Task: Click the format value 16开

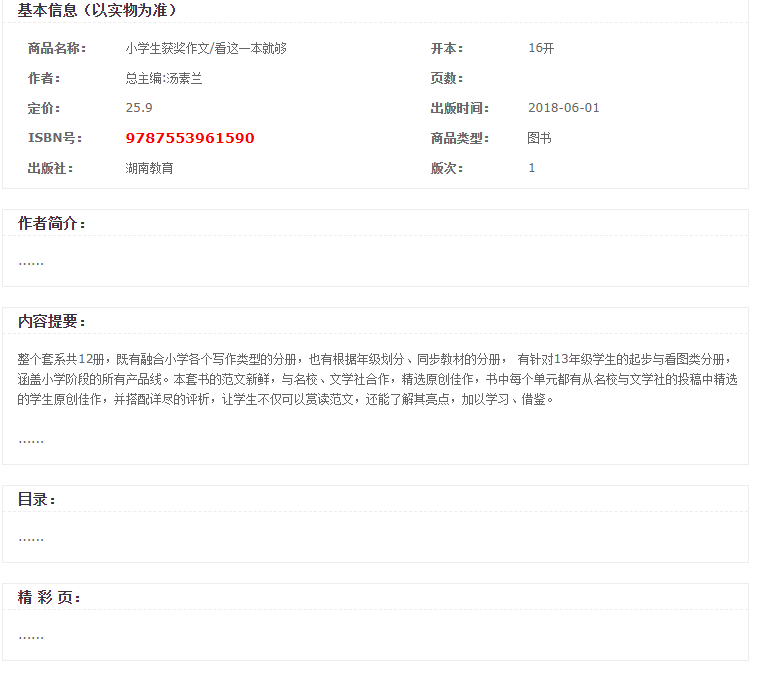Action: click(541, 48)
